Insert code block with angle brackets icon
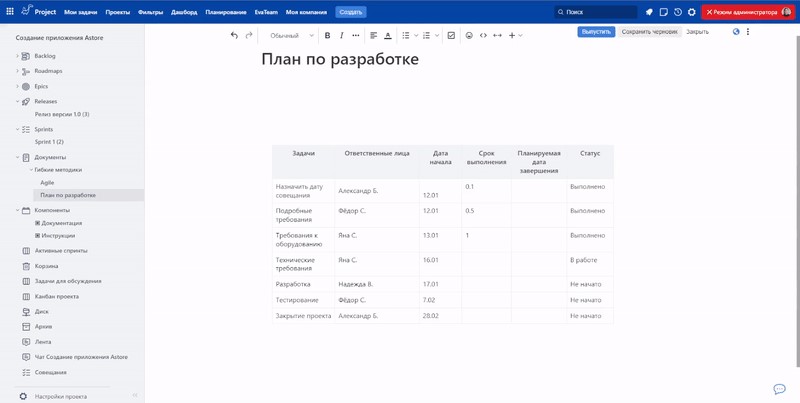The image size is (800, 403). point(483,35)
